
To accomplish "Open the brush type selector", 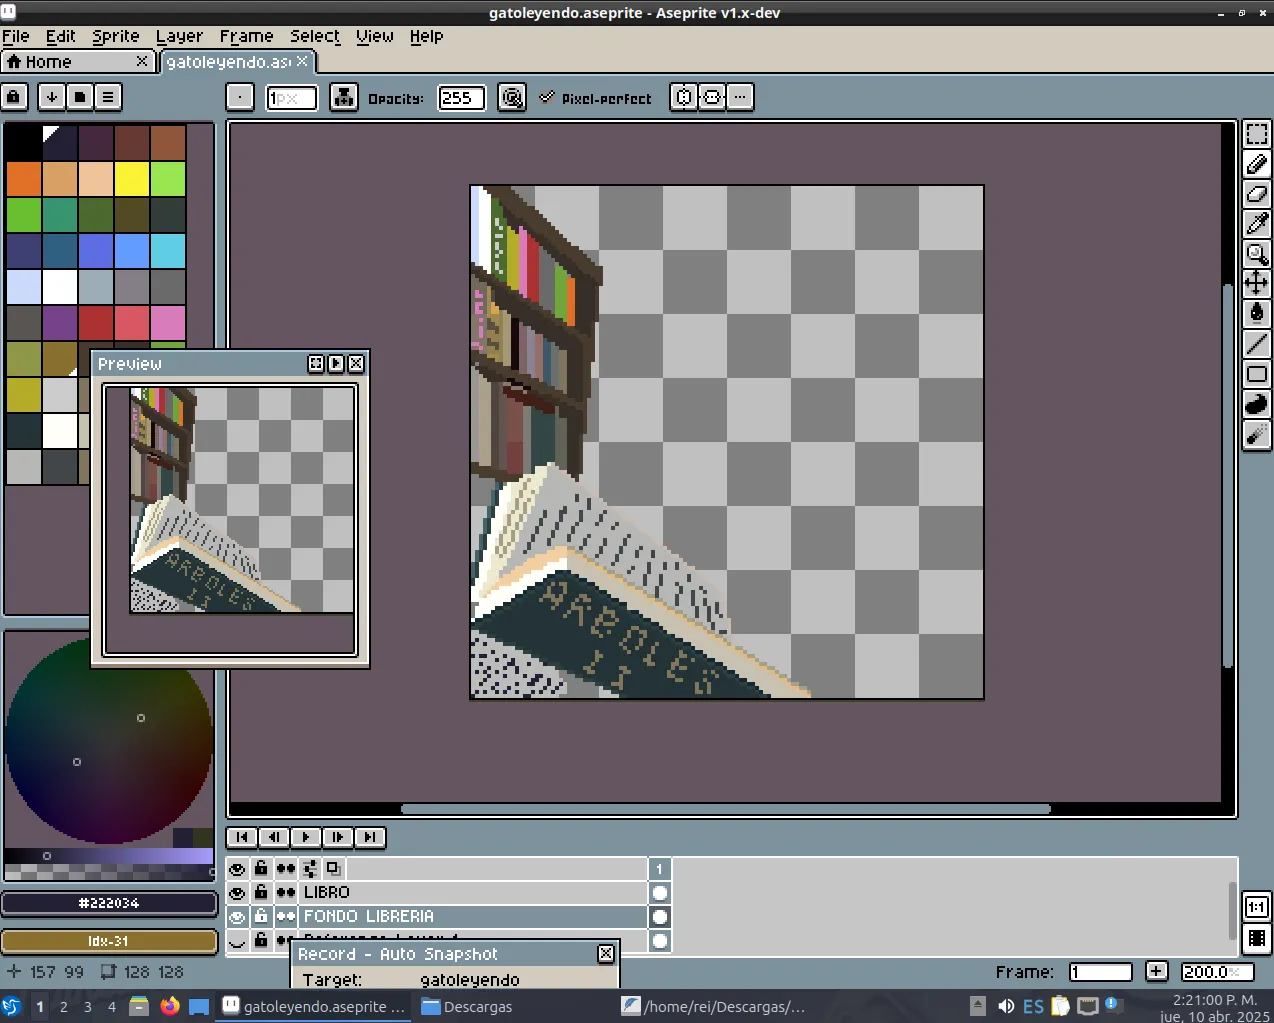I will pos(240,97).
